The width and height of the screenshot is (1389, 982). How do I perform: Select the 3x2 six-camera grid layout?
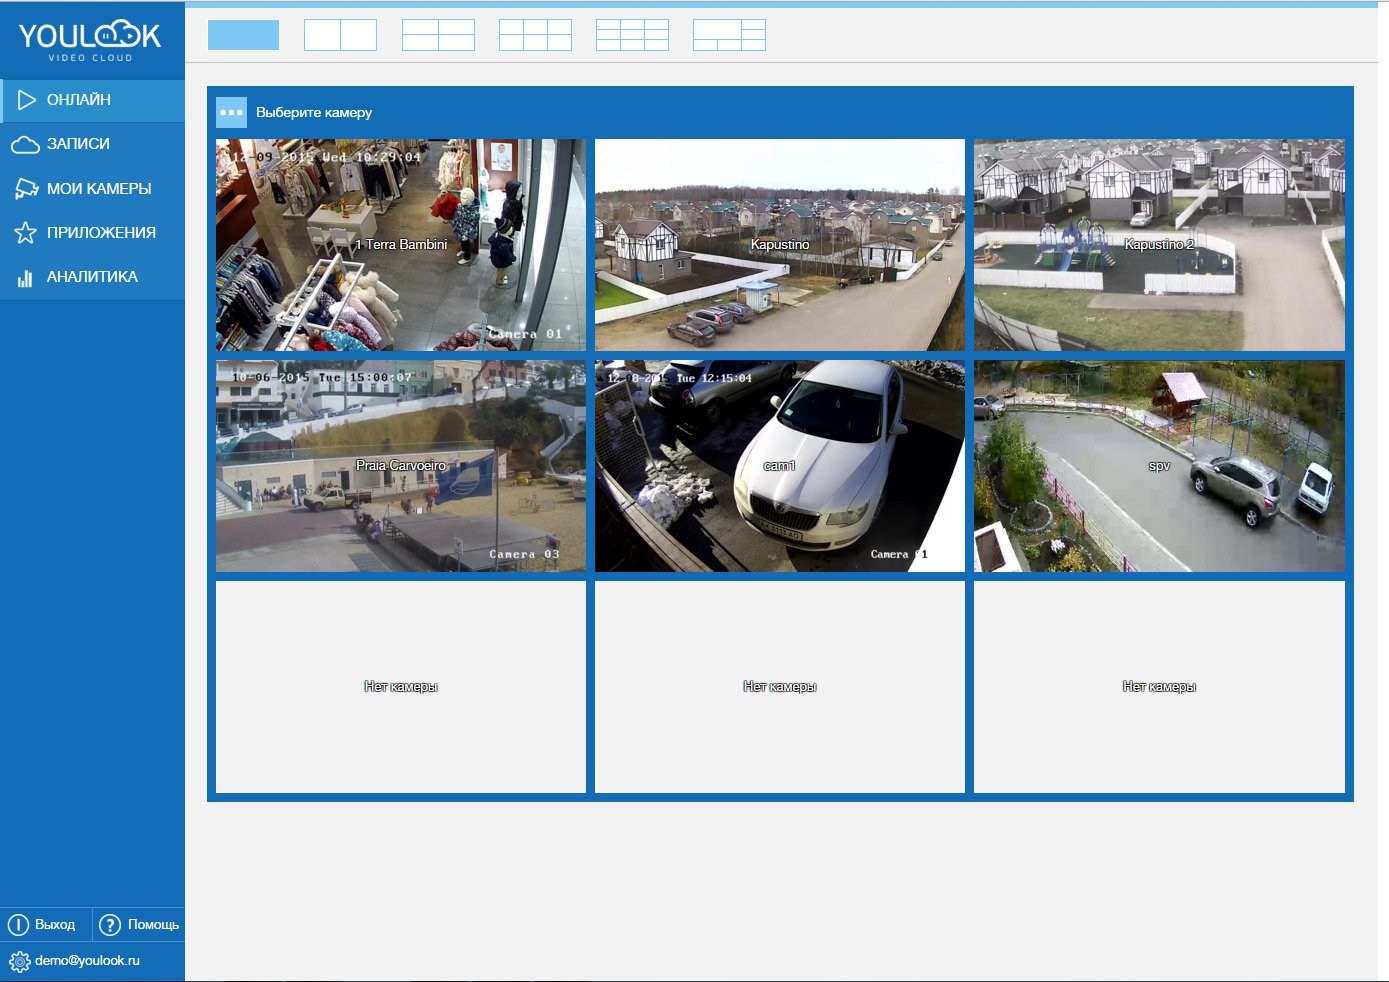[x=535, y=35]
